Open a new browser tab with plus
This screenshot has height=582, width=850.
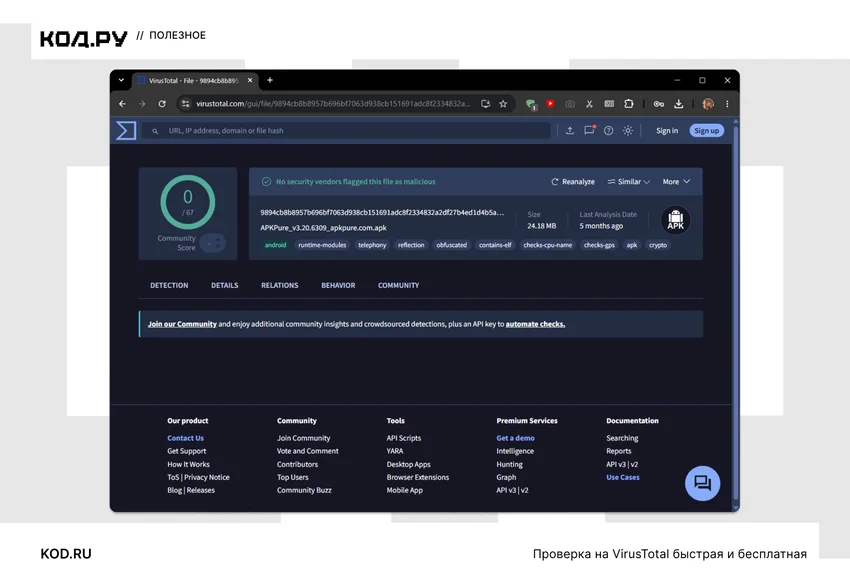point(269,80)
